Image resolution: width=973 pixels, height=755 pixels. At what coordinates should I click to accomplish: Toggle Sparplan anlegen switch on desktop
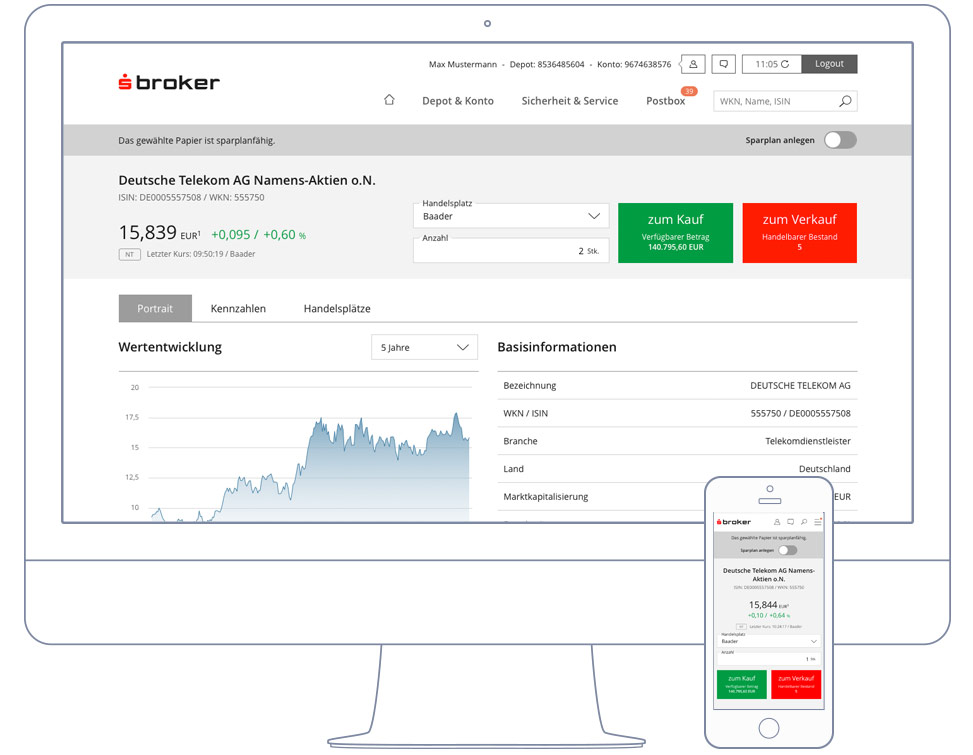click(x=840, y=140)
